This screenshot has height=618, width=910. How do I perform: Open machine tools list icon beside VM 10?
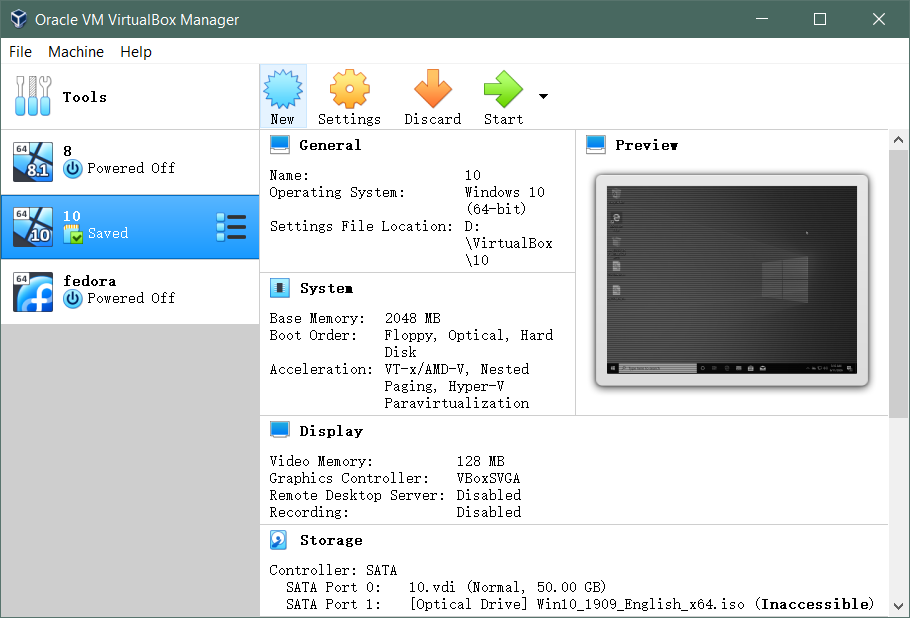coord(231,227)
